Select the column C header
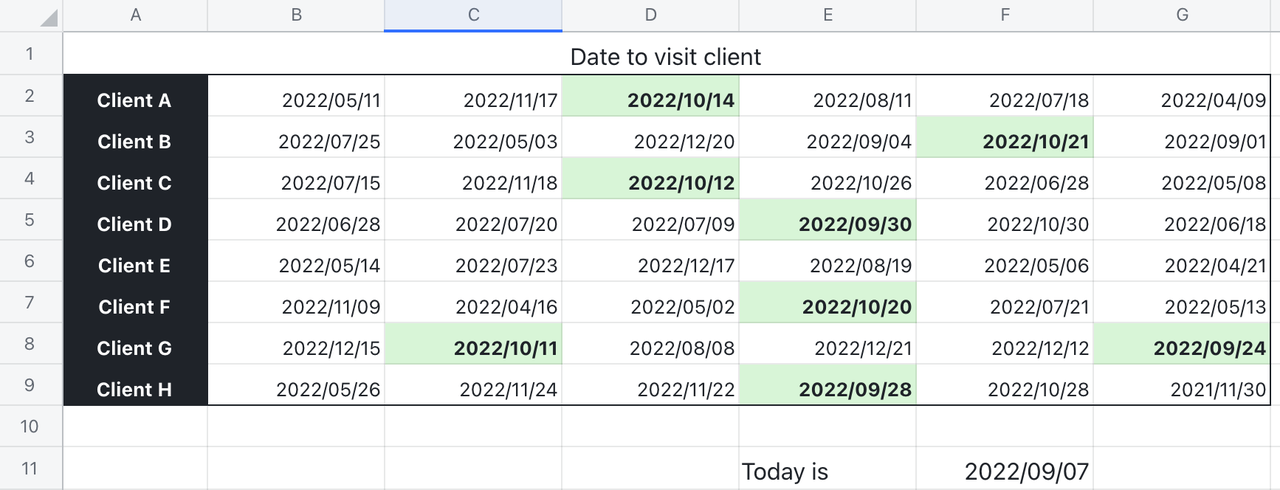The height and width of the screenshot is (490, 1280). tap(473, 15)
